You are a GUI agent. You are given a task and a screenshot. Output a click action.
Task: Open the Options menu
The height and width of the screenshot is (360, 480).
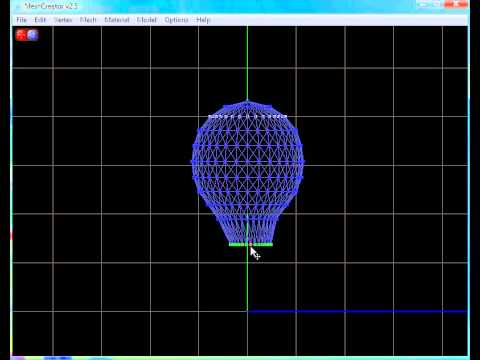tap(176, 20)
